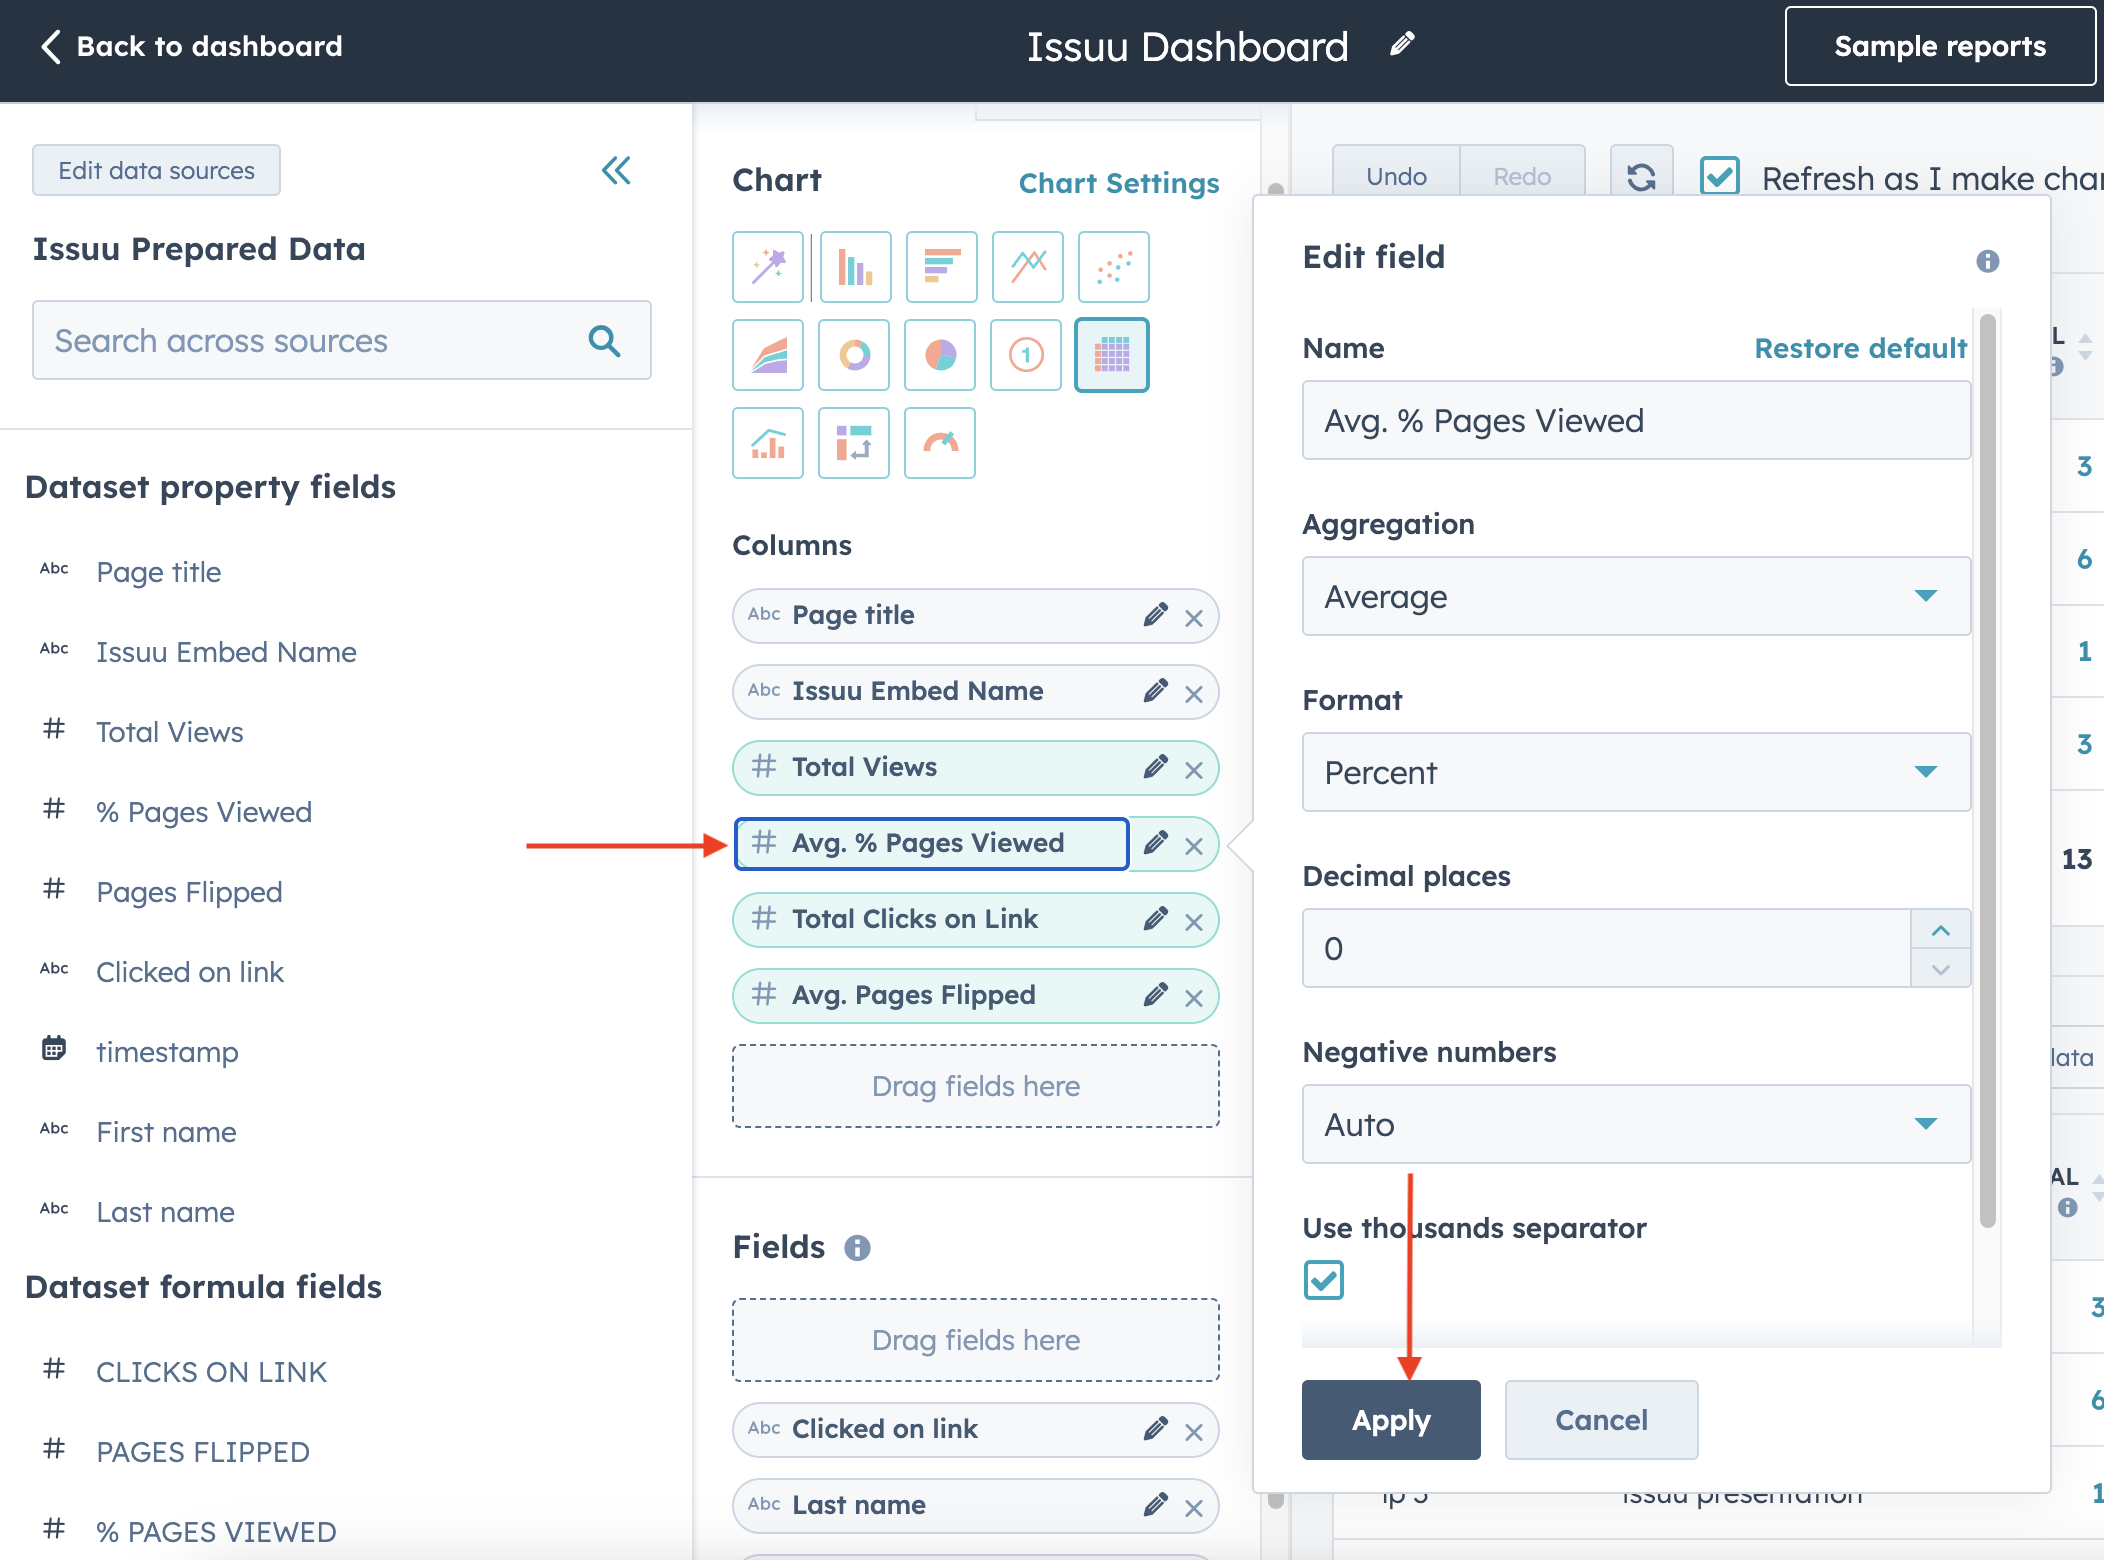Remove the Page title column
2104x1560 pixels.
1194,618
